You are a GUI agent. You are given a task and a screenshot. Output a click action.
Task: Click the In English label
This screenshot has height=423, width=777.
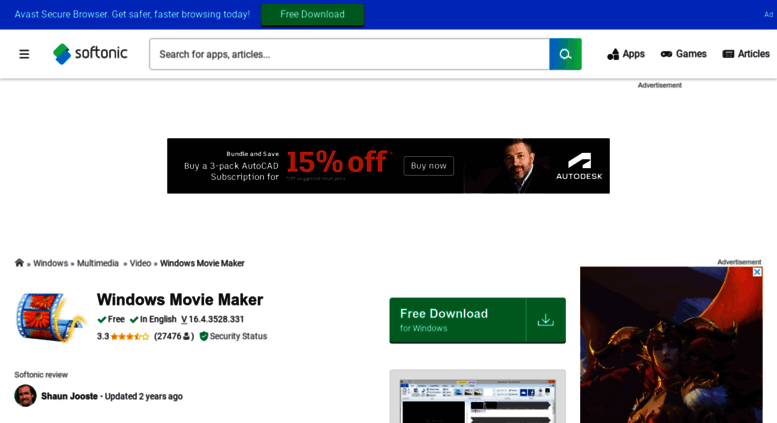[153, 319]
